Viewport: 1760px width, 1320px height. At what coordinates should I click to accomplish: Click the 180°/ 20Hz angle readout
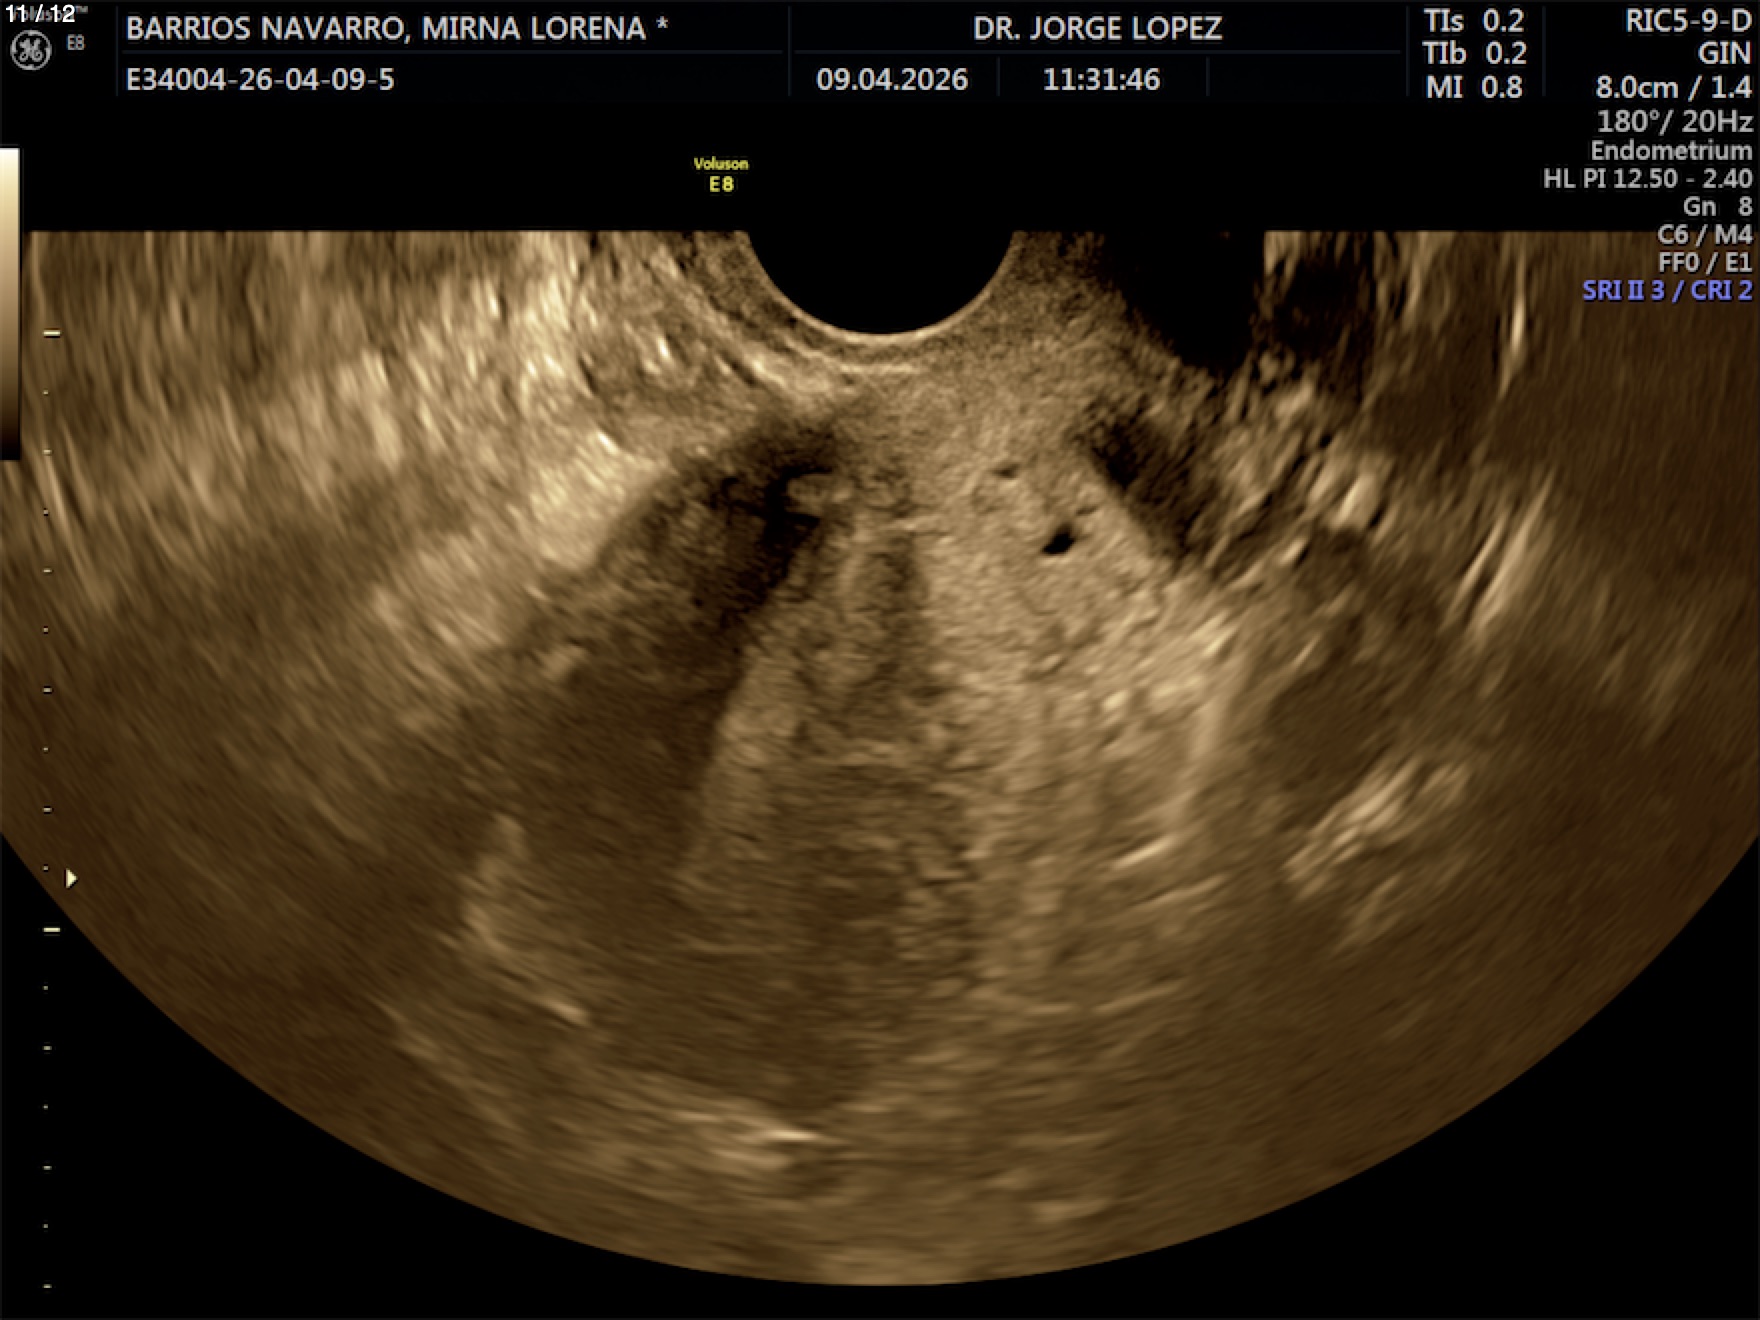click(1674, 122)
